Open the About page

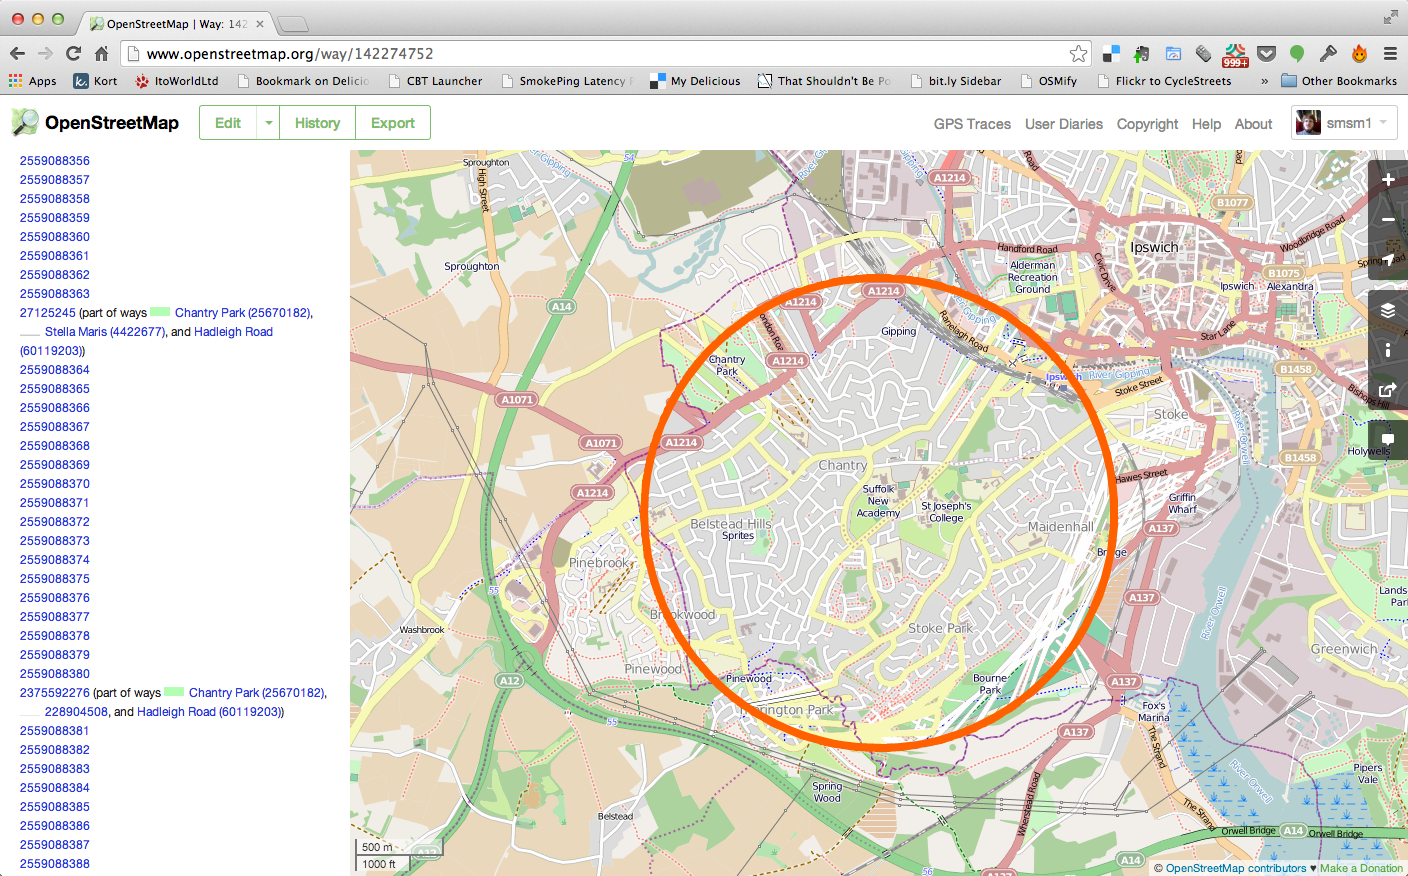coord(1254,124)
